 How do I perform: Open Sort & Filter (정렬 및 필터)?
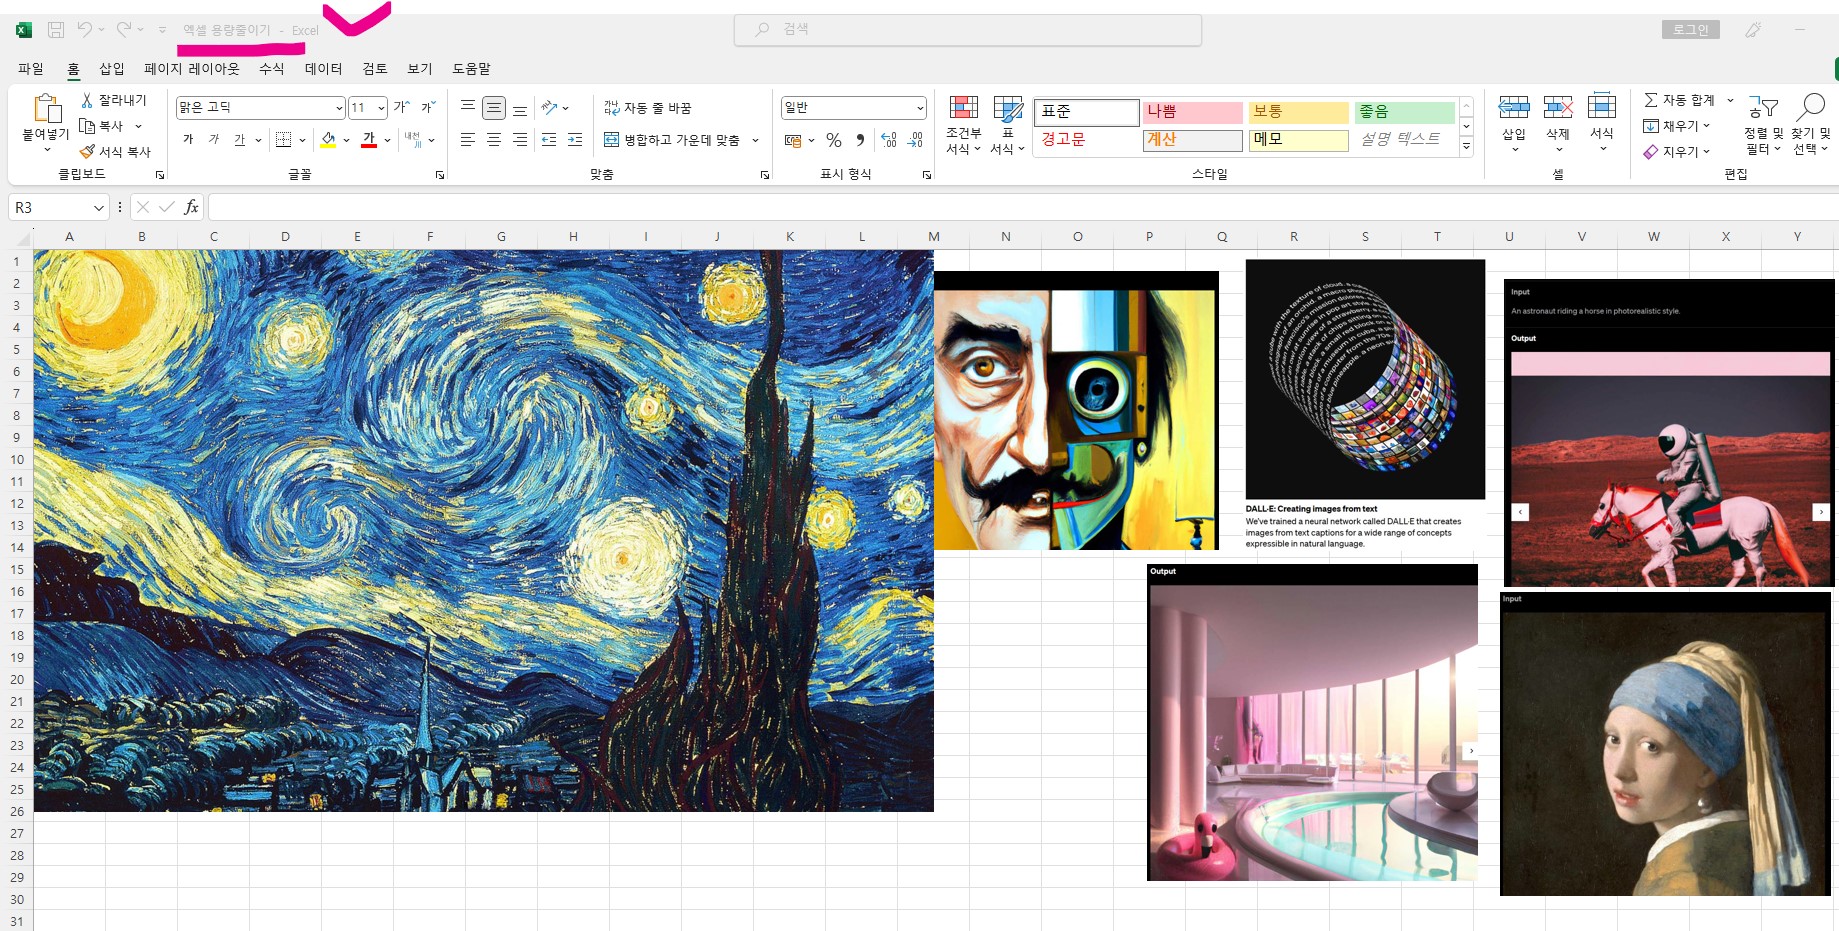[1763, 126]
